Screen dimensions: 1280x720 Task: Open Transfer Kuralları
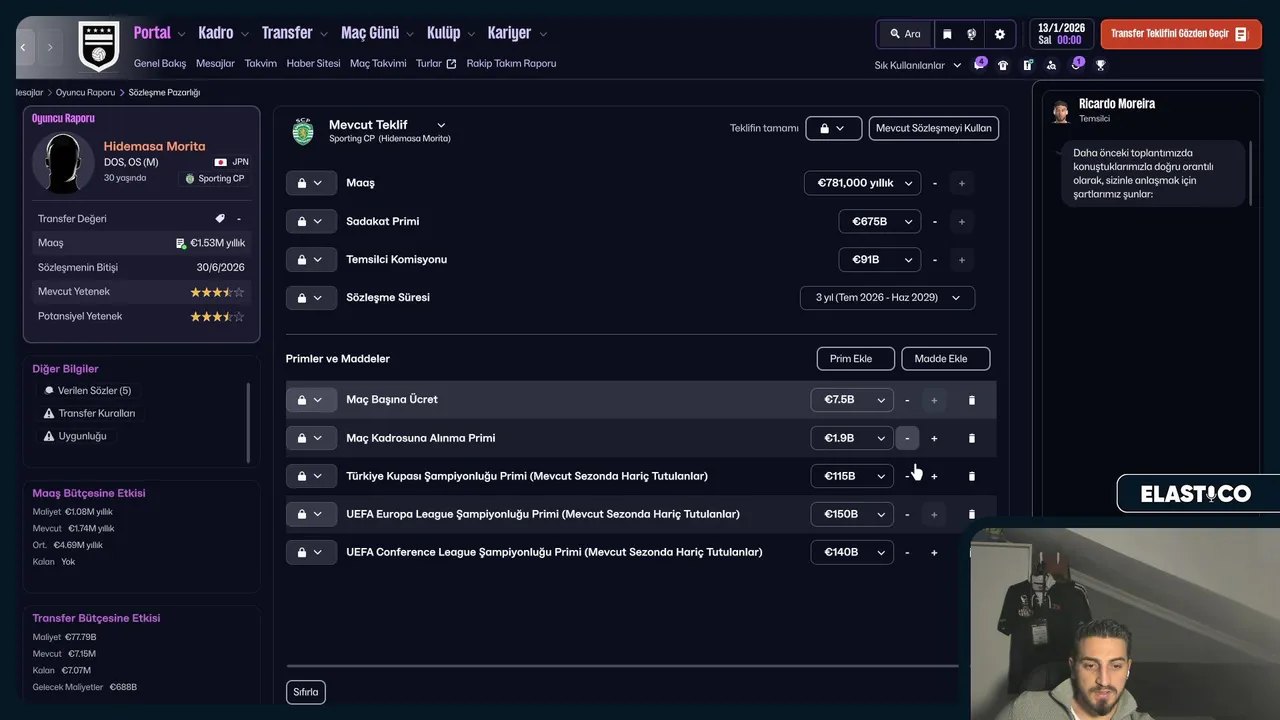96,413
